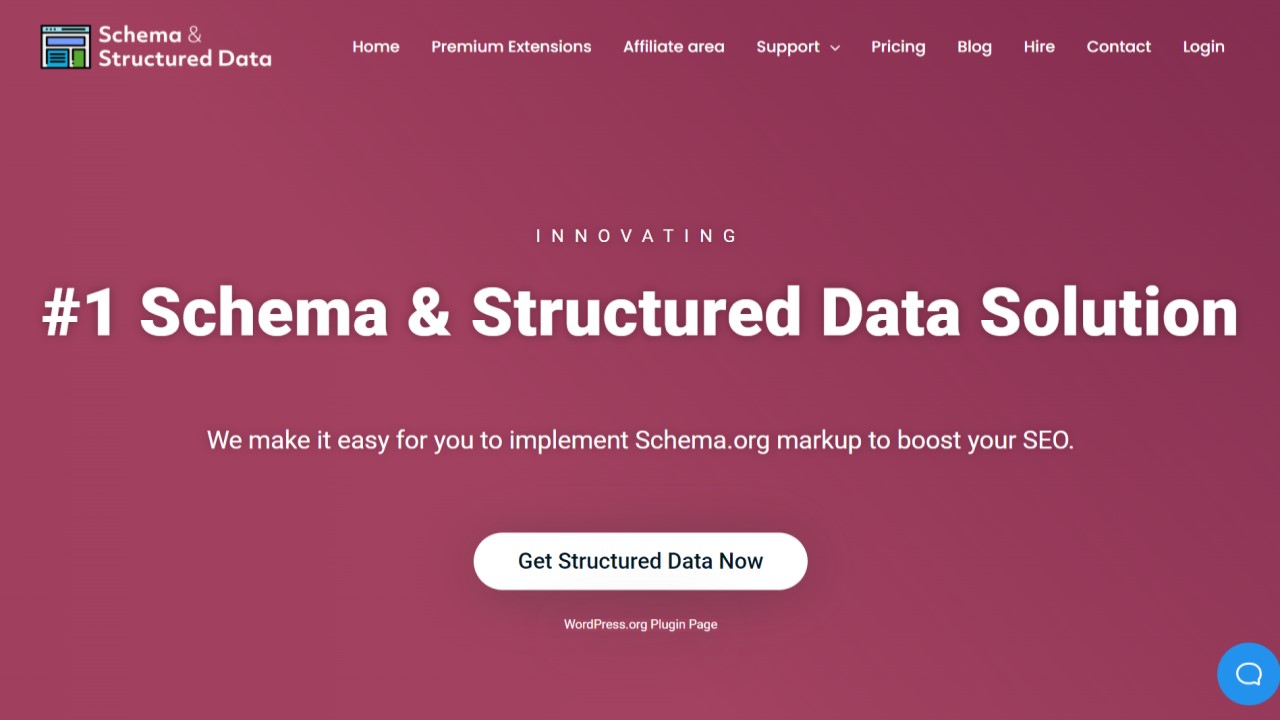Select the Hire menu option
1280x720 pixels.
coord(1039,46)
